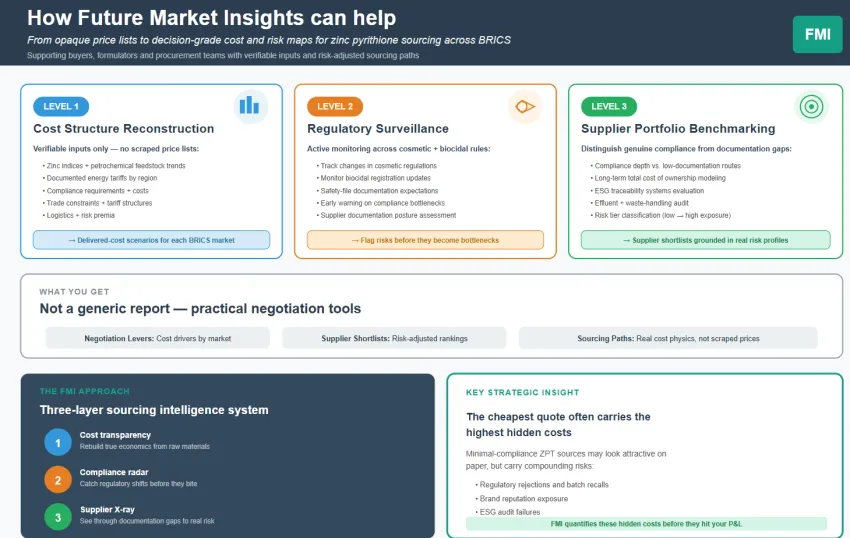This screenshot has width=850, height=538.
Task: Open the Supplier Shortlists risk-adjusted box
Action: pos(394,338)
